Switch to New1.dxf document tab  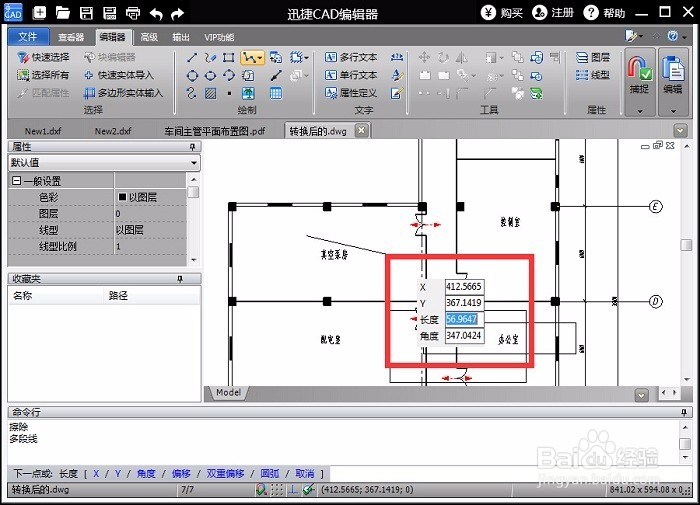43,131
